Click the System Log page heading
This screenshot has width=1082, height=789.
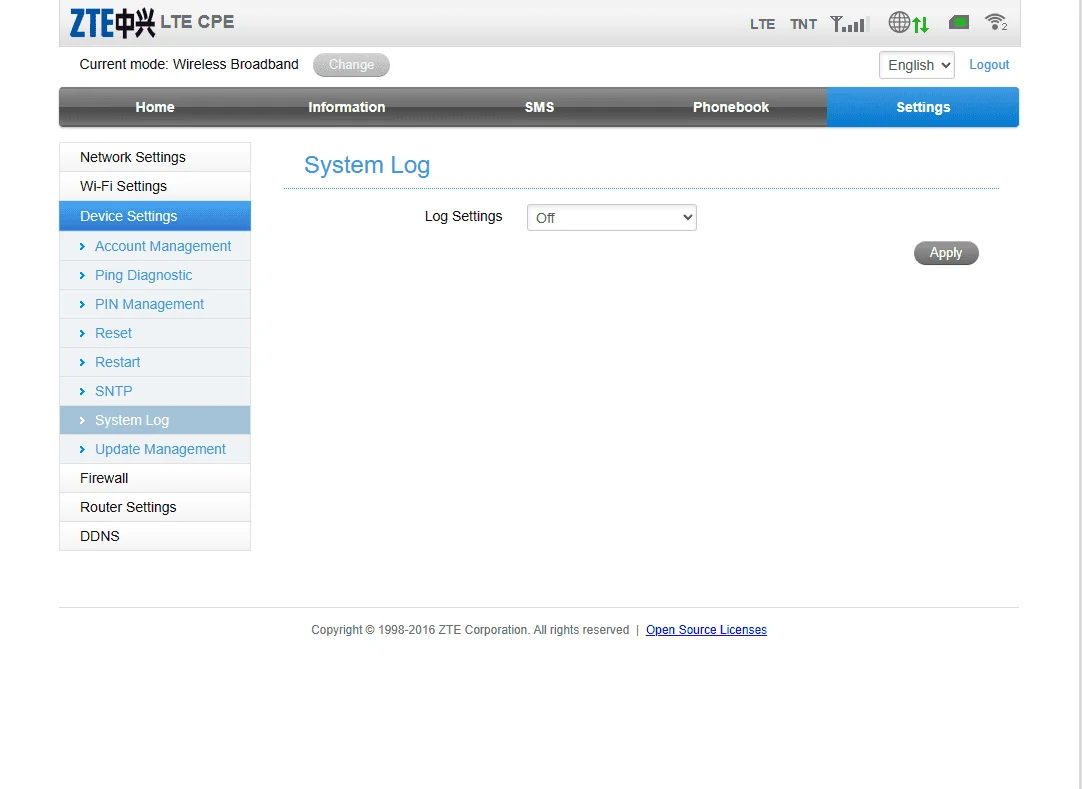coord(367,165)
